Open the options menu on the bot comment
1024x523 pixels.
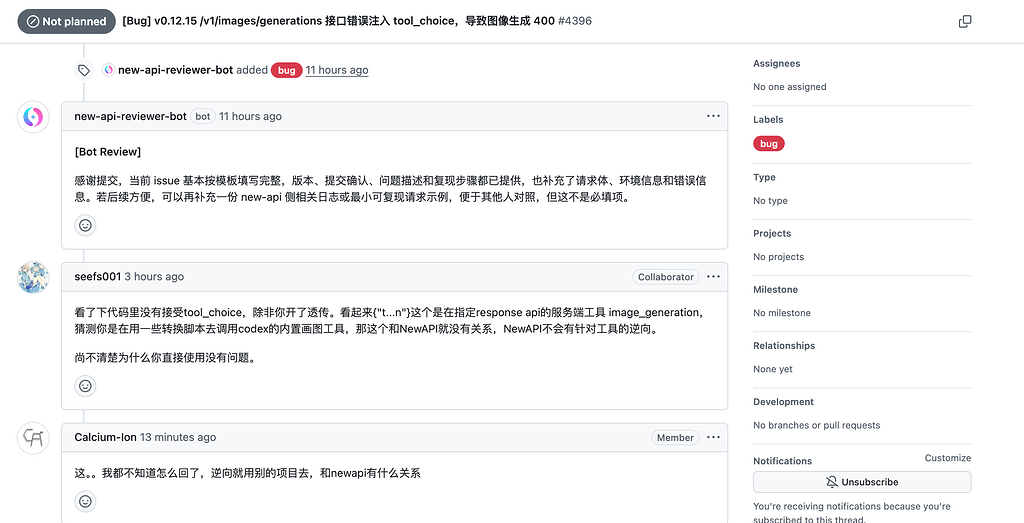point(713,116)
